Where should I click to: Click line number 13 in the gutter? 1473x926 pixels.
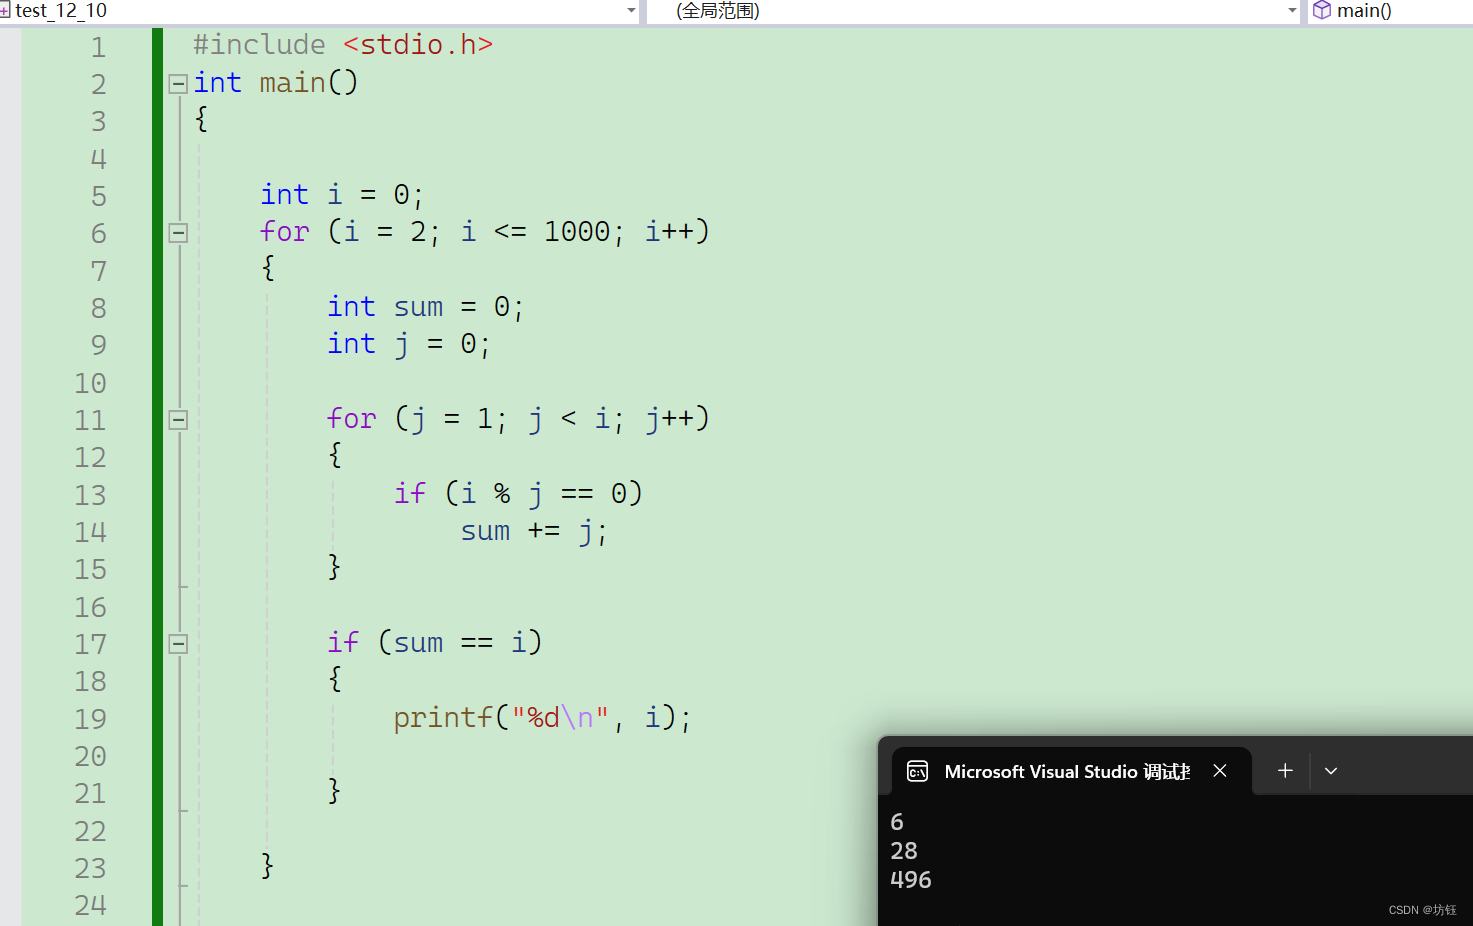[90, 495]
